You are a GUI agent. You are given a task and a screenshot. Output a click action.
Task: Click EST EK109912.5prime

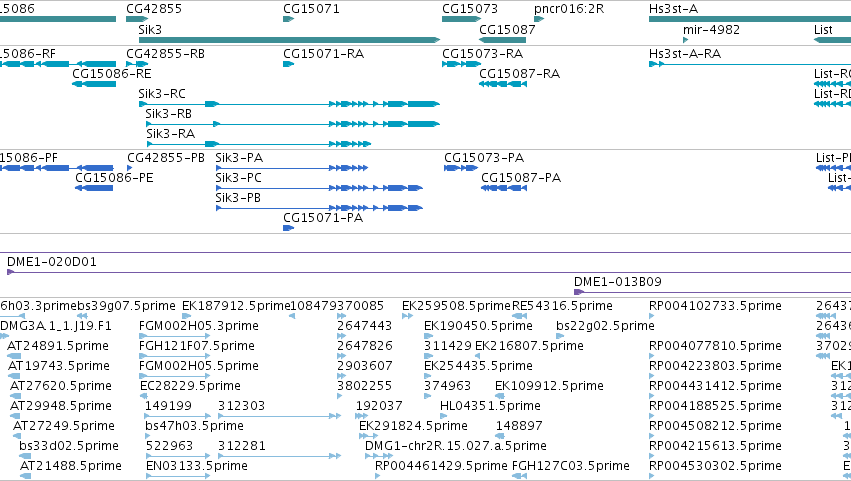(x=549, y=387)
